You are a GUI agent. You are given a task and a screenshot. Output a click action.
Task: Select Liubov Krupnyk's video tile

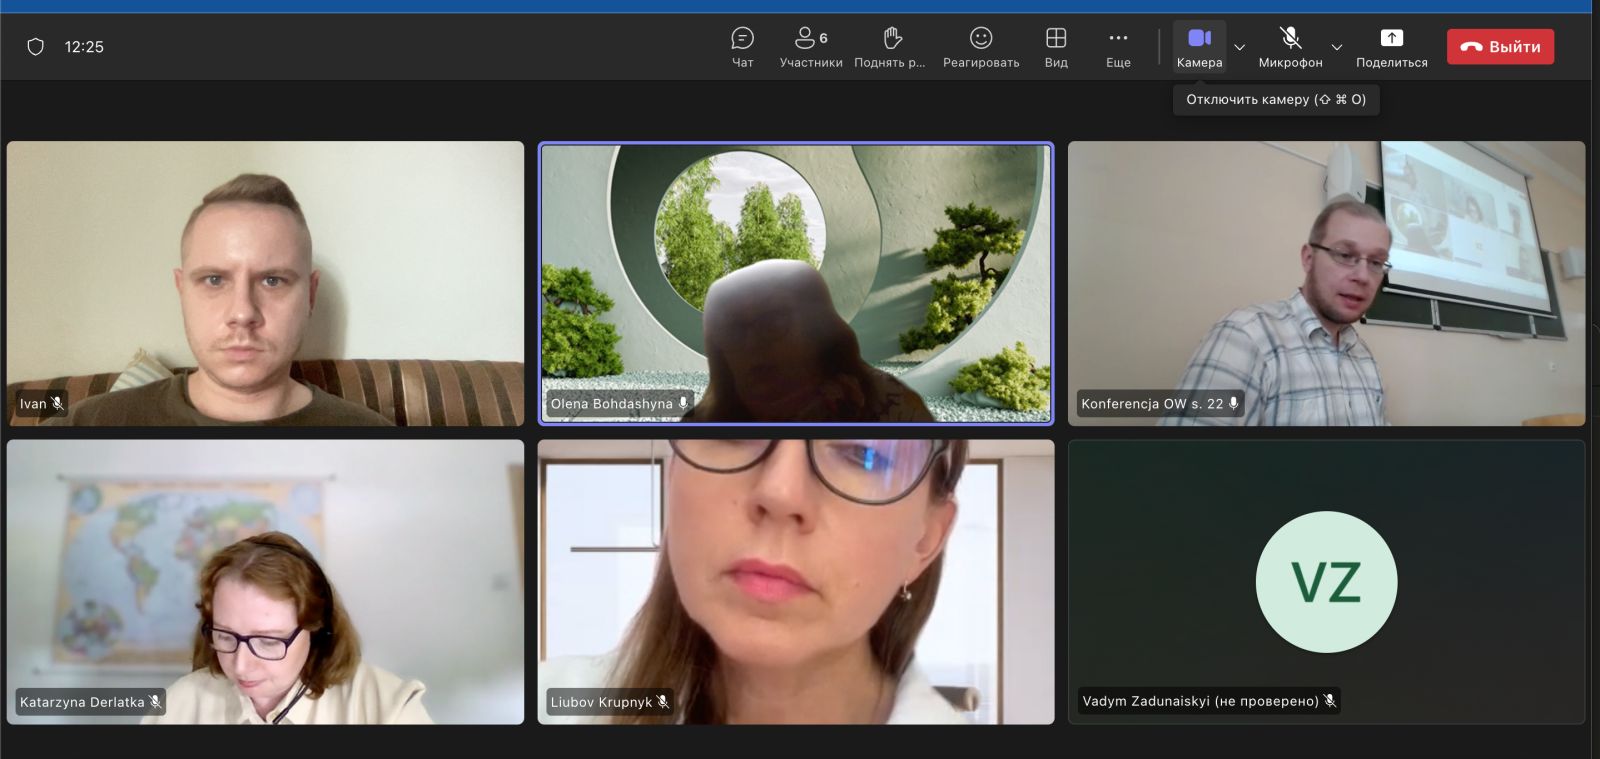tap(796, 582)
